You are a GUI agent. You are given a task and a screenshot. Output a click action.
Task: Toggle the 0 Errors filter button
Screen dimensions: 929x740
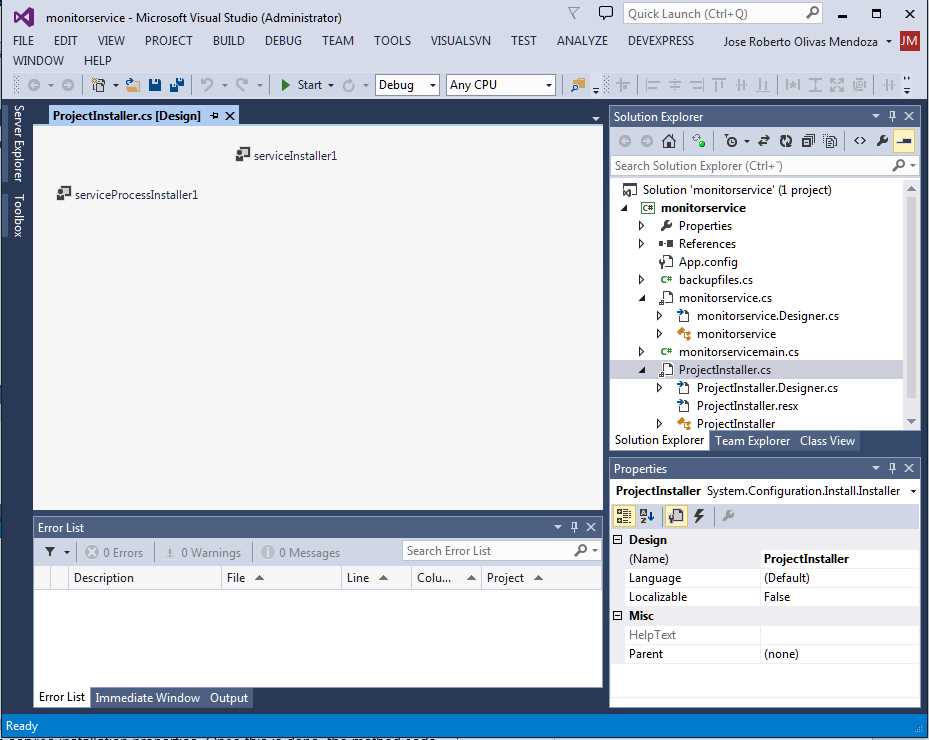tap(114, 552)
